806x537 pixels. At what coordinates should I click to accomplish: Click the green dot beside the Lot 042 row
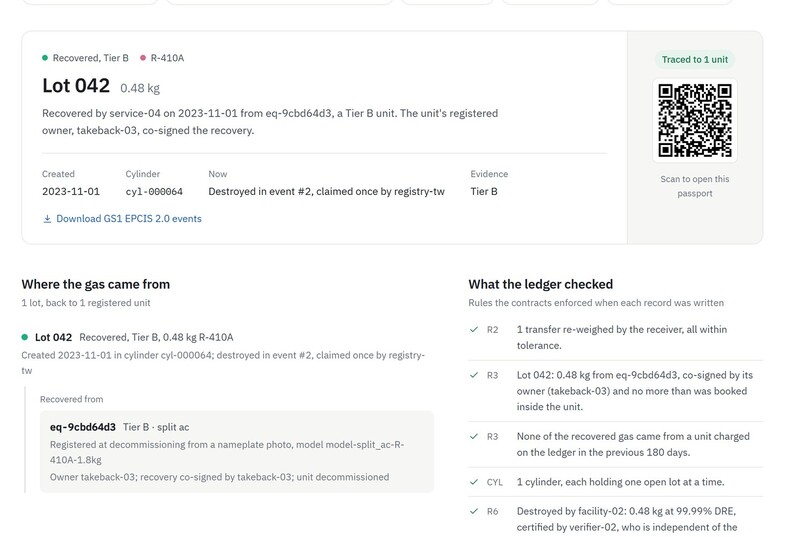24,337
